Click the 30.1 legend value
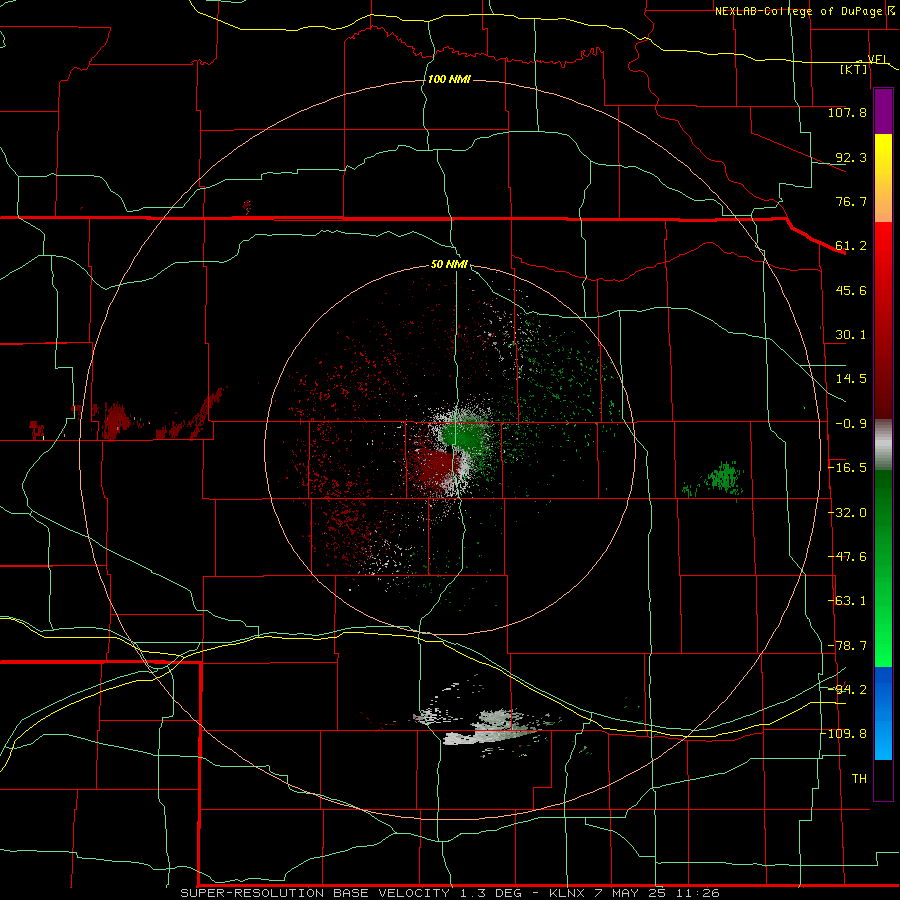Viewport: 900px width, 900px height. [851, 335]
